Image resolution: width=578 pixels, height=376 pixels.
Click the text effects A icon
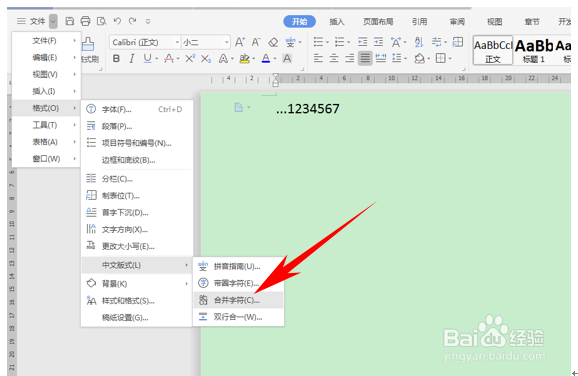pos(223,58)
